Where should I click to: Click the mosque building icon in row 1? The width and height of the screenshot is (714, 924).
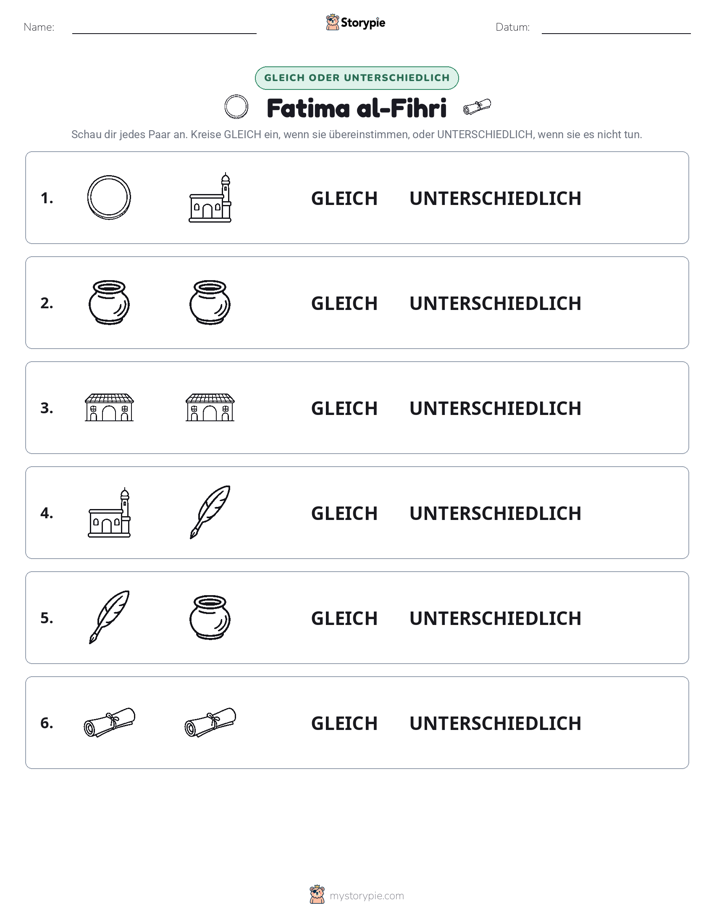210,198
